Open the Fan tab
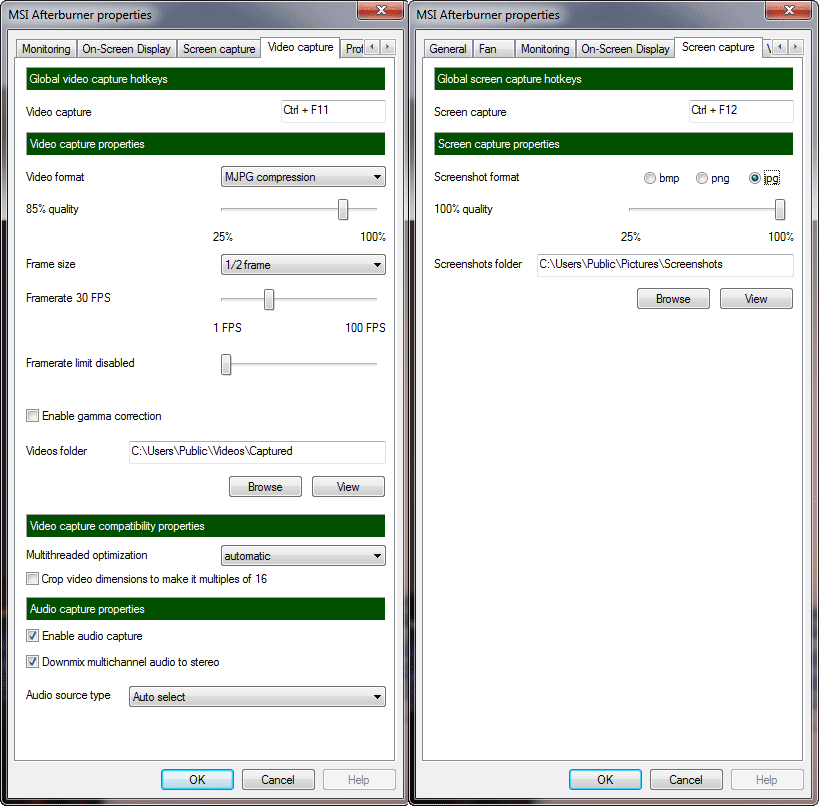This screenshot has width=819, height=806. 494,49
